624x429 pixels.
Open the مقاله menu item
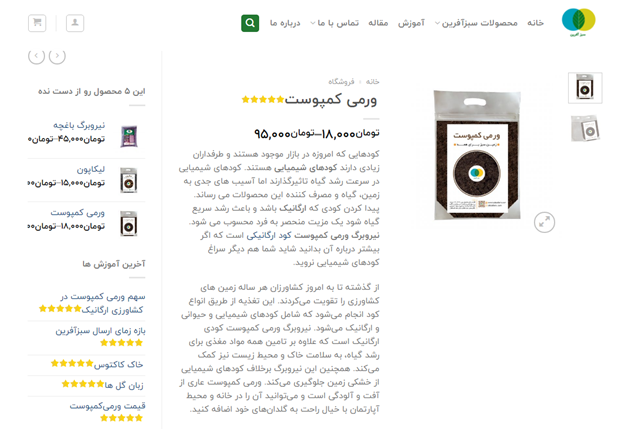378,23
